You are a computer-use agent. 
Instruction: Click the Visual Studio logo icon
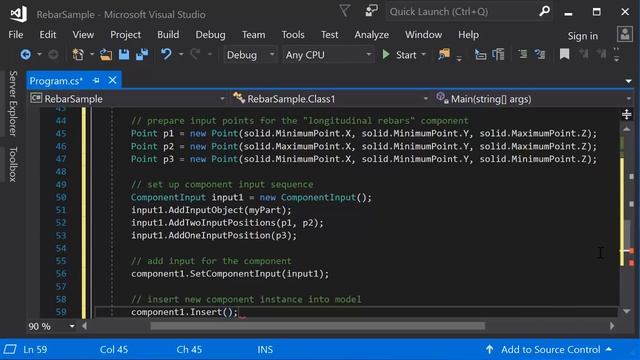pyautogui.click(x=18, y=14)
